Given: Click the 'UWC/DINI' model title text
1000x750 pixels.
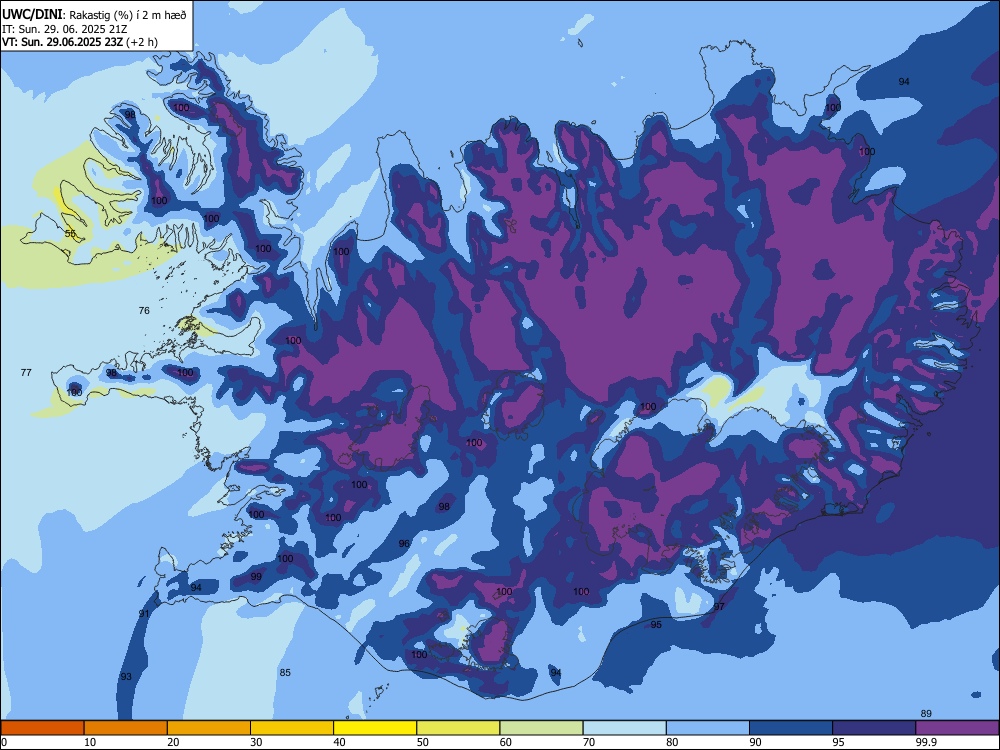Looking at the screenshot, I should coord(32,14).
